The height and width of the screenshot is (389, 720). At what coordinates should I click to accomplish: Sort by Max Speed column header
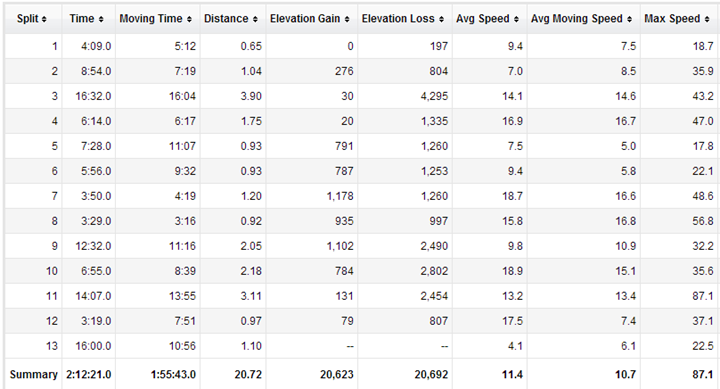tap(678, 19)
